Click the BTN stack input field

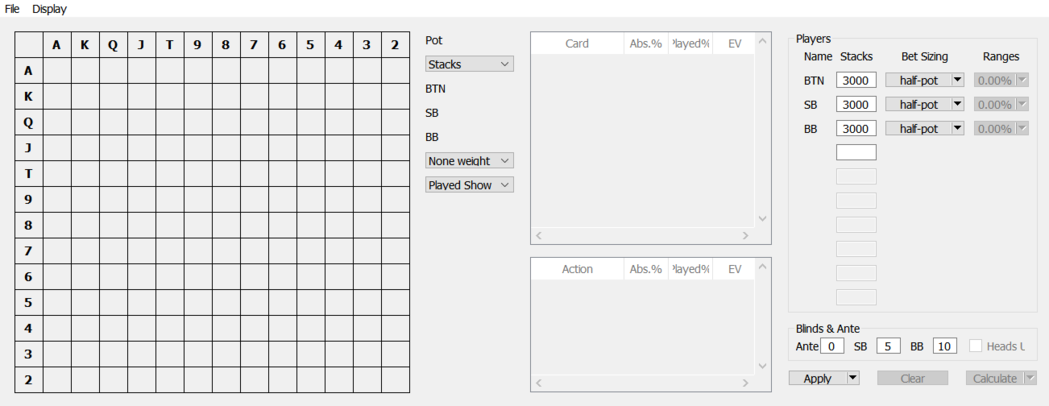tap(856, 80)
